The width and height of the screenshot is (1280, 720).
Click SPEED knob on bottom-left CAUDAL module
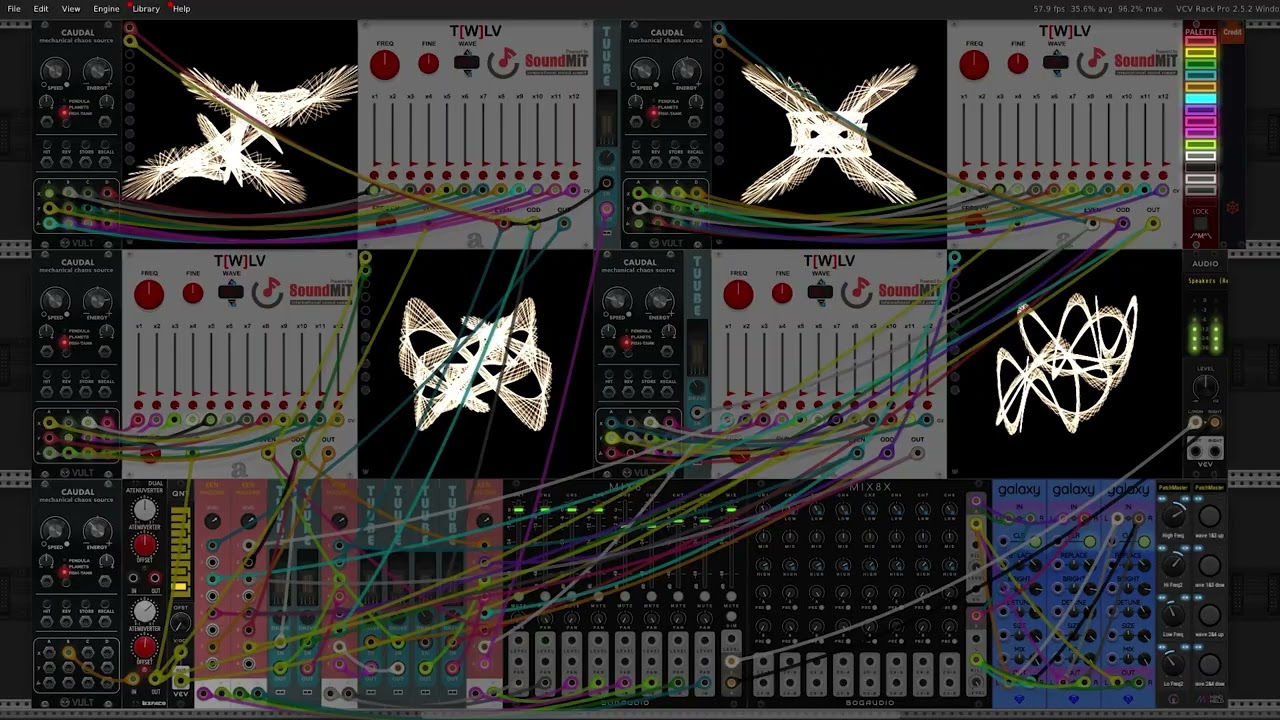click(55, 529)
